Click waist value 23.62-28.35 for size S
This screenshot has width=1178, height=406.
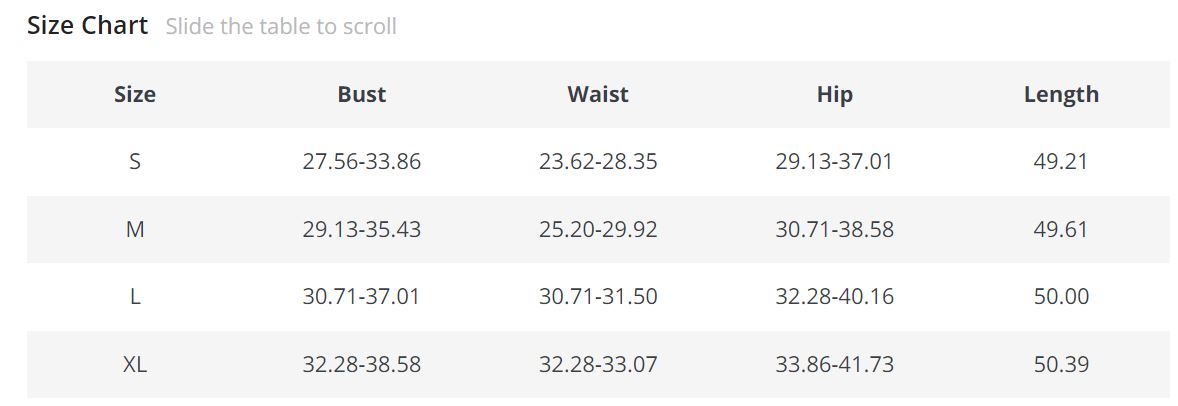(598, 161)
